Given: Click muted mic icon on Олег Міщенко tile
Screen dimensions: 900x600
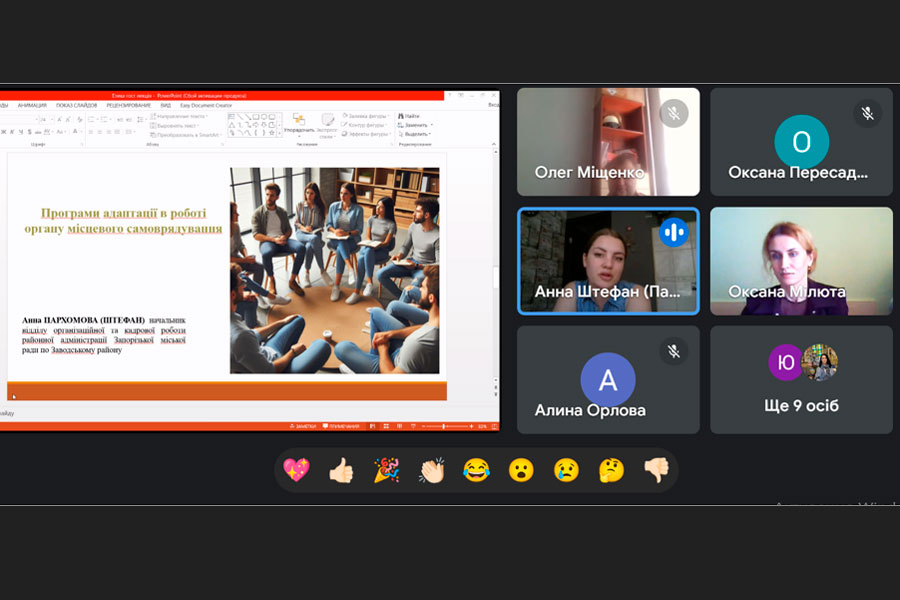Looking at the screenshot, I should [x=674, y=113].
